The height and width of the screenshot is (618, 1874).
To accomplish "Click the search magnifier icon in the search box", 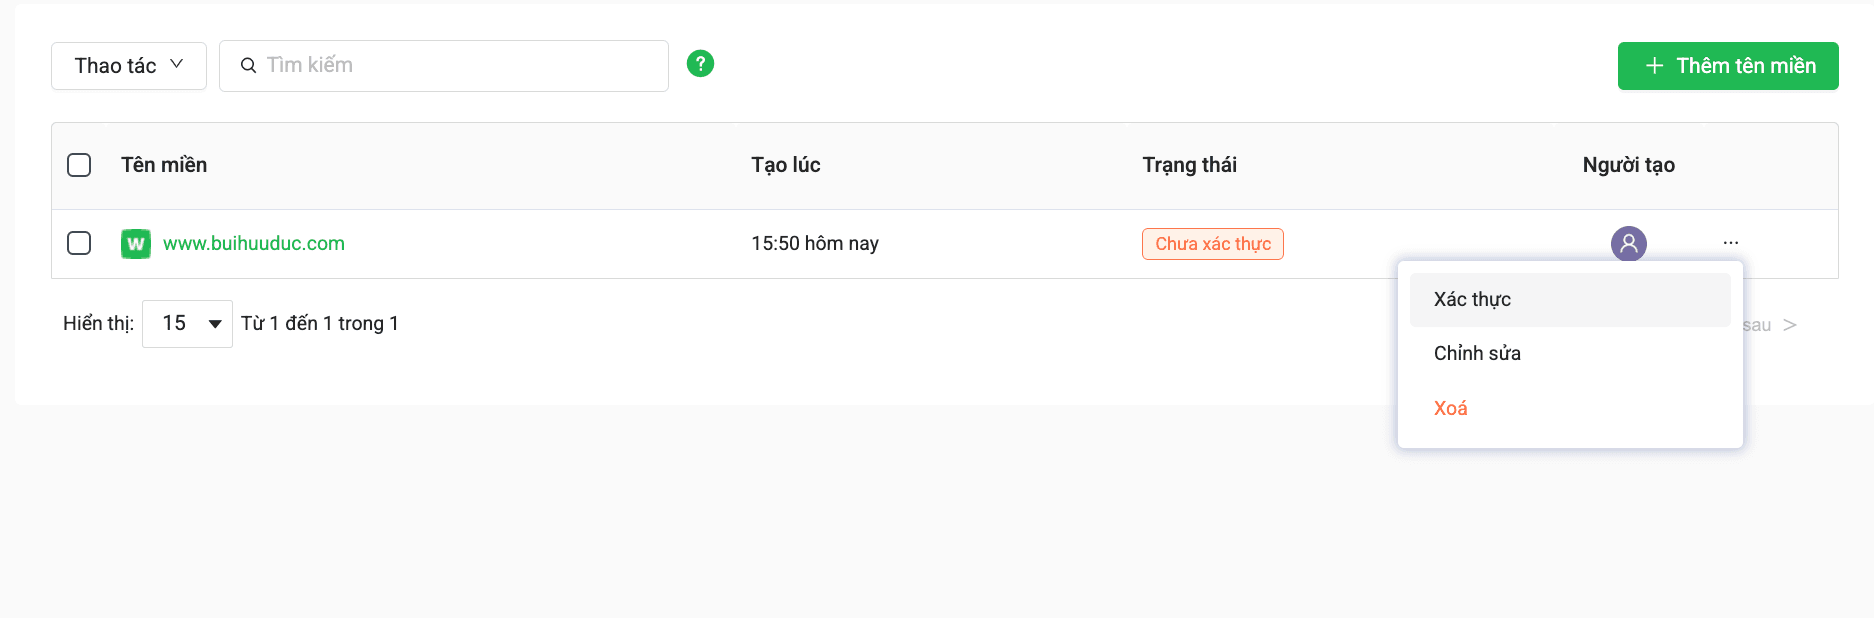I will pos(247,64).
